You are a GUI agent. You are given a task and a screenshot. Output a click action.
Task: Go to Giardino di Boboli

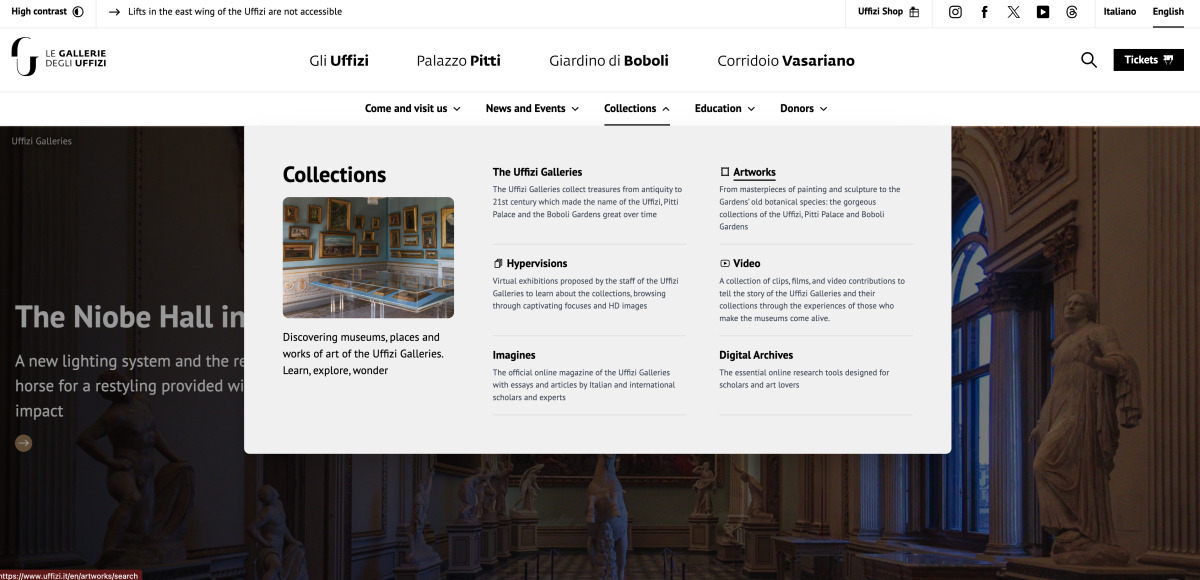pyautogui.click(x=608, y=60)
